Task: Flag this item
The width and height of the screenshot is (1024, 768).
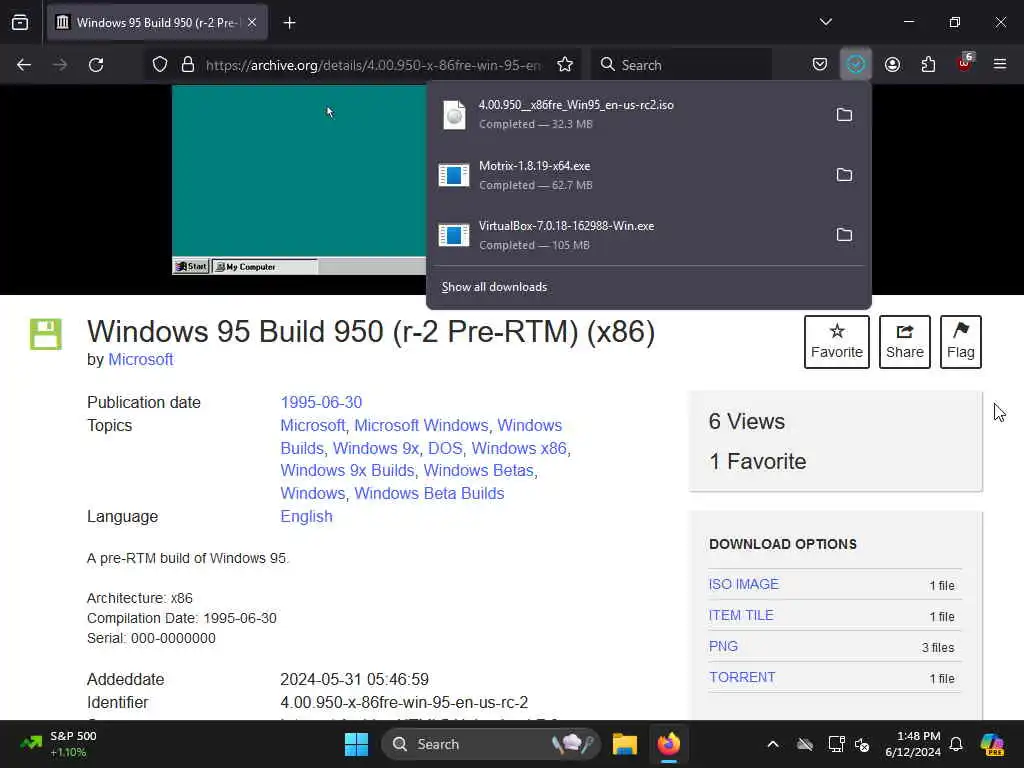Action: (961, 342)
